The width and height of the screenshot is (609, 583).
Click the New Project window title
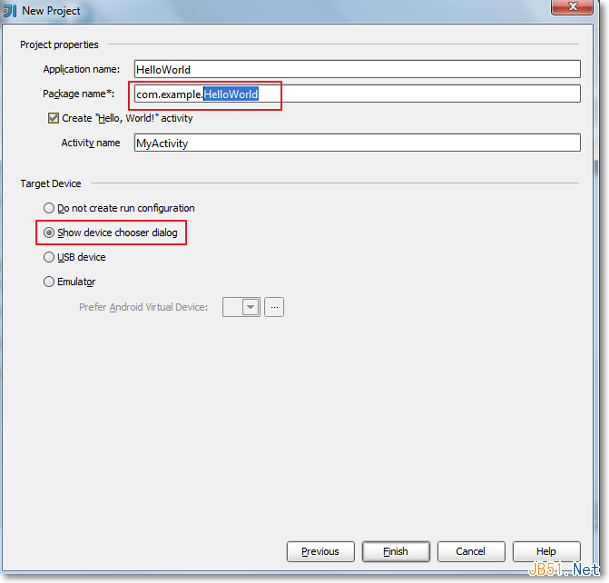(x=51, y=11)
